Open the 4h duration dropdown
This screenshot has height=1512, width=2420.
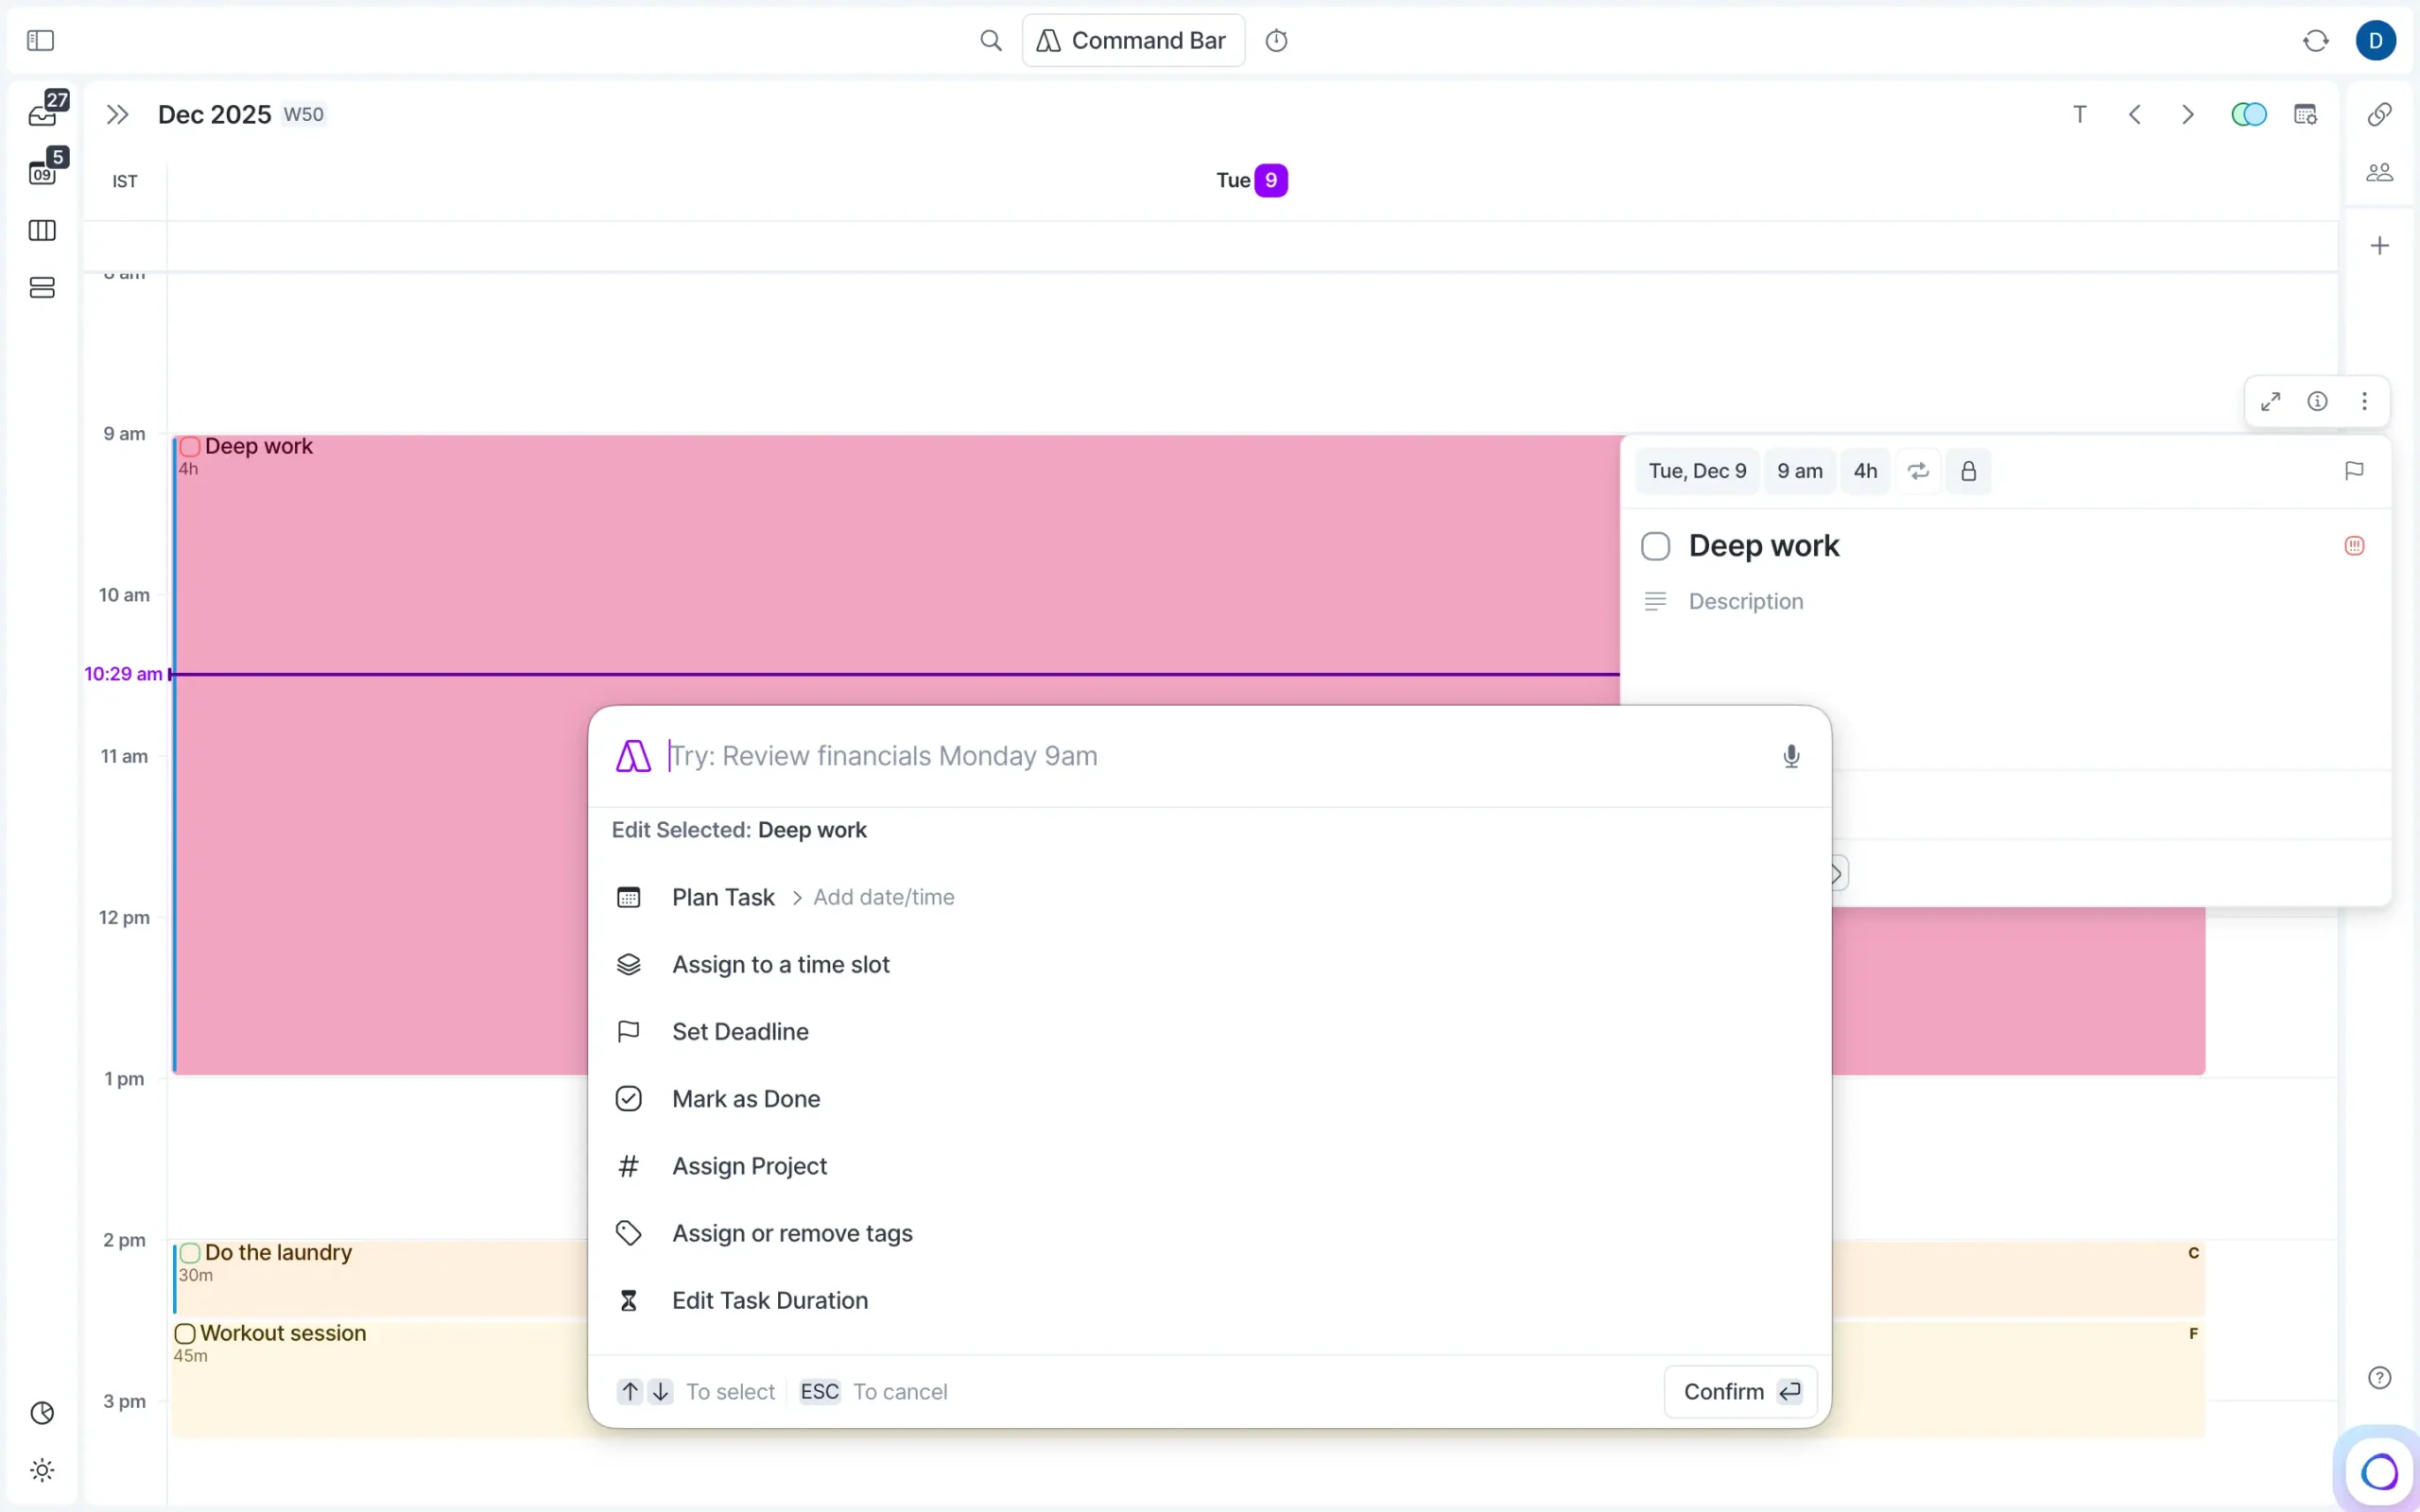click(1864, 471)
